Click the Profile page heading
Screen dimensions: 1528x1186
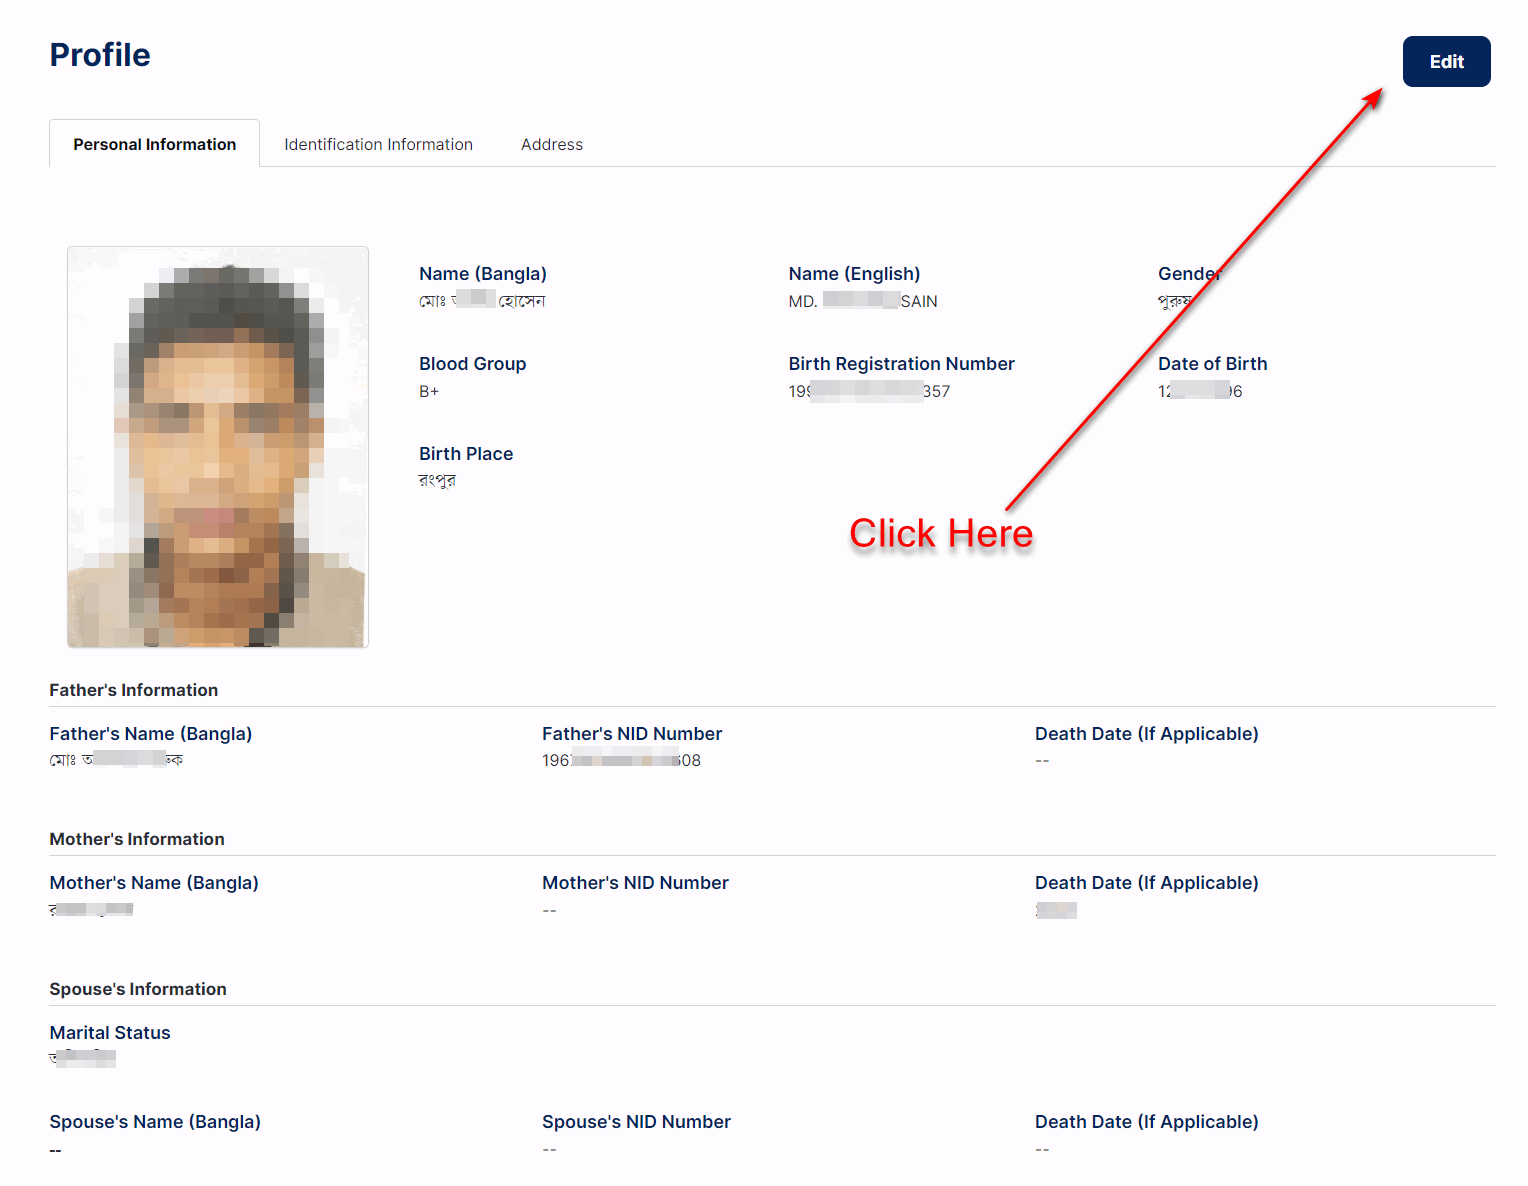(100, 55)
